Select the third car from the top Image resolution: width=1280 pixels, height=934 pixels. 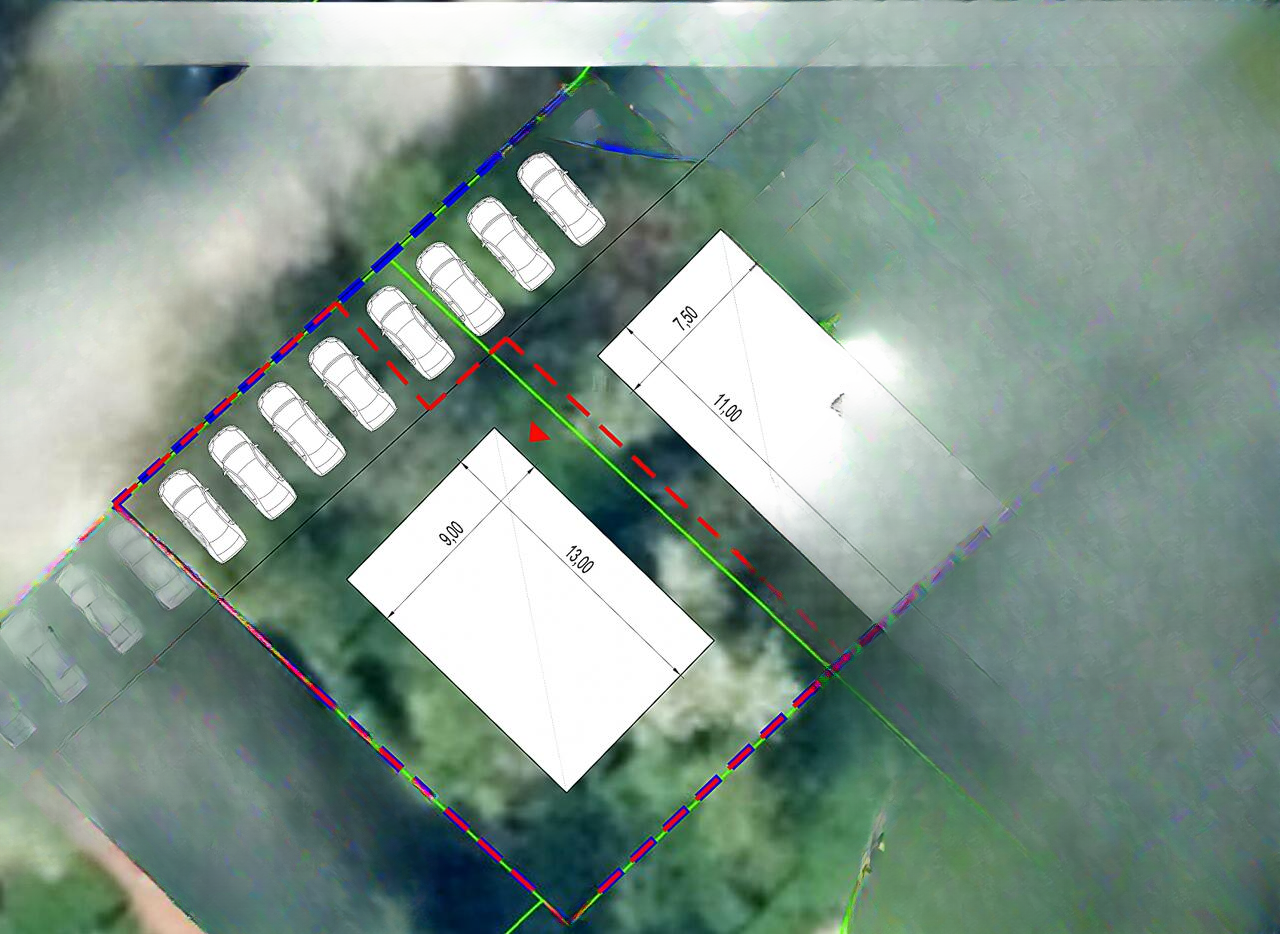pos(460,289)
